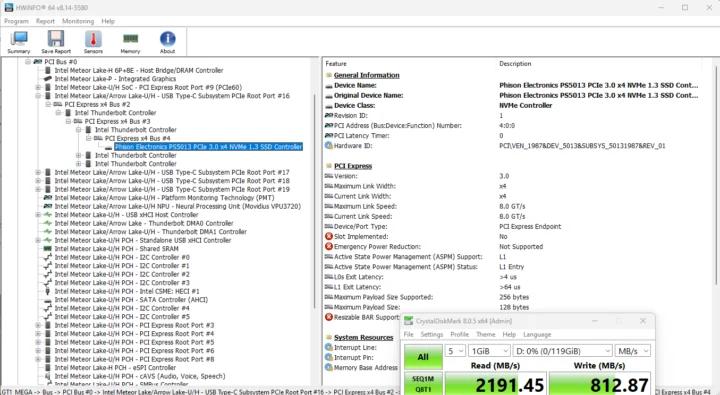720x395 pixels.
Task: Open the Summary toolbar icon
Action: [x=19, y=42]
